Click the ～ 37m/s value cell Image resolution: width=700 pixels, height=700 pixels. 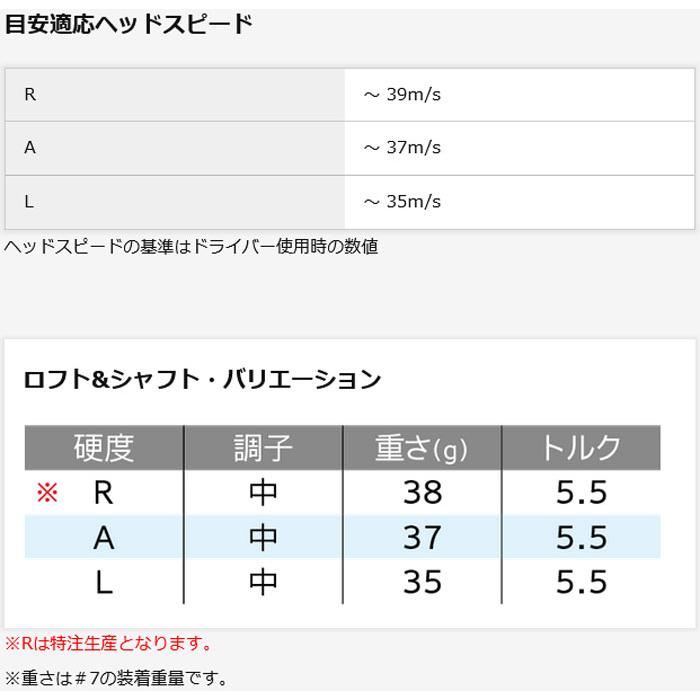(x=520, y=148)
